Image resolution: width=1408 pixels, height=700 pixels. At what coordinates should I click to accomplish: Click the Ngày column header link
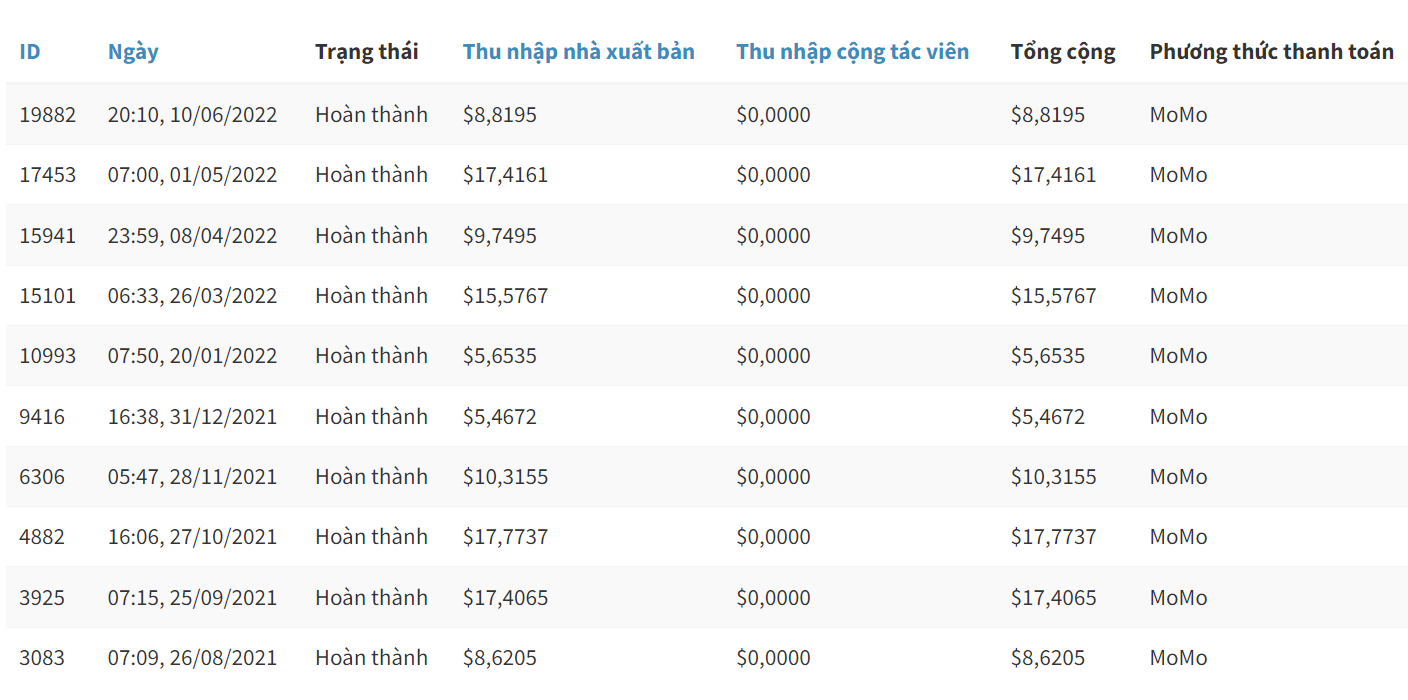(x=133, y=52)
